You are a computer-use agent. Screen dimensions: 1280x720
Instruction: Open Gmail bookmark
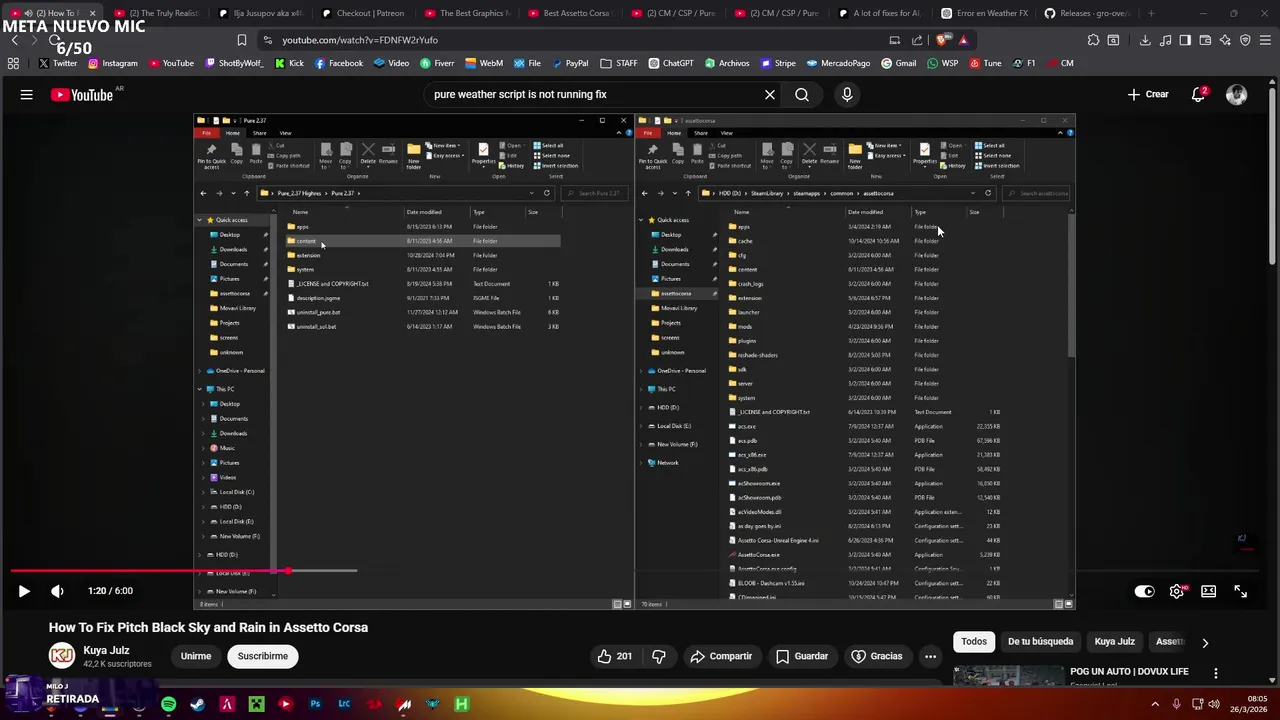[898, 63]
